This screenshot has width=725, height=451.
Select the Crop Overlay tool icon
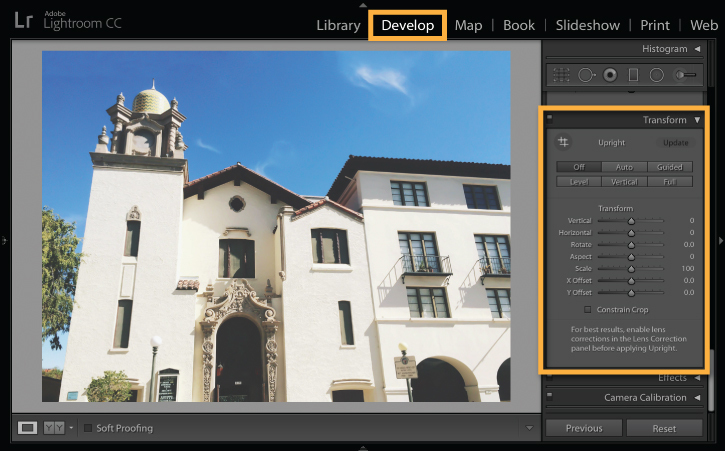(x=561, y=74)
